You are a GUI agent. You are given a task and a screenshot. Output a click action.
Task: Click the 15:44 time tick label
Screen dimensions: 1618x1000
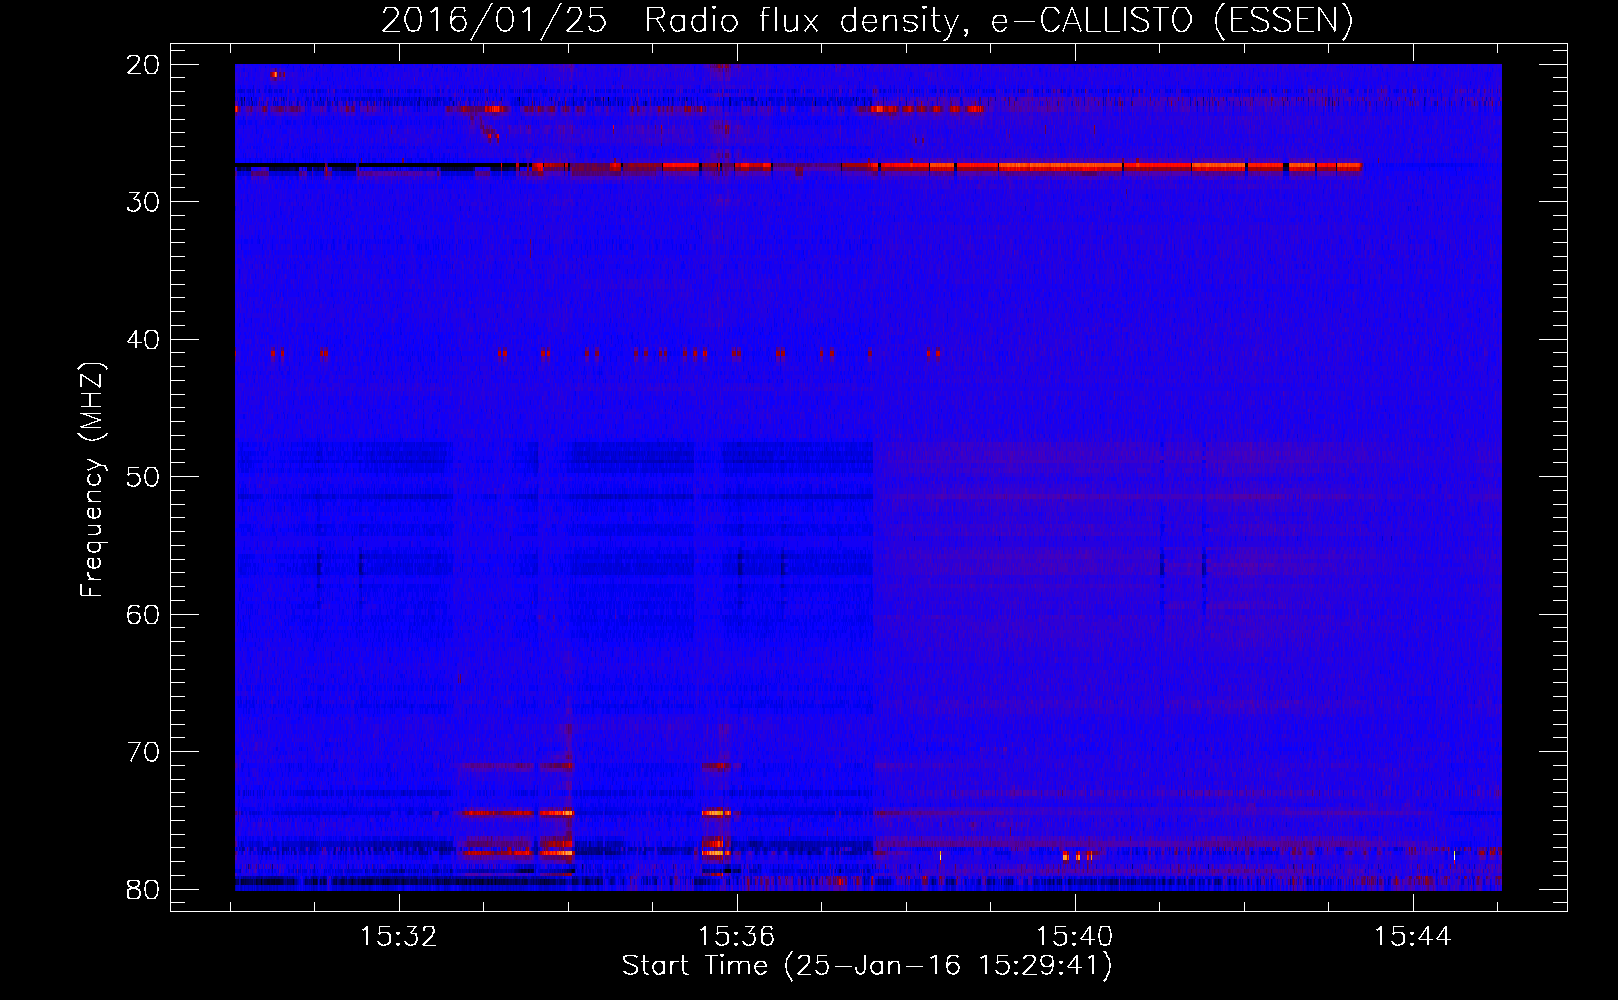(x=1412, y=937)
